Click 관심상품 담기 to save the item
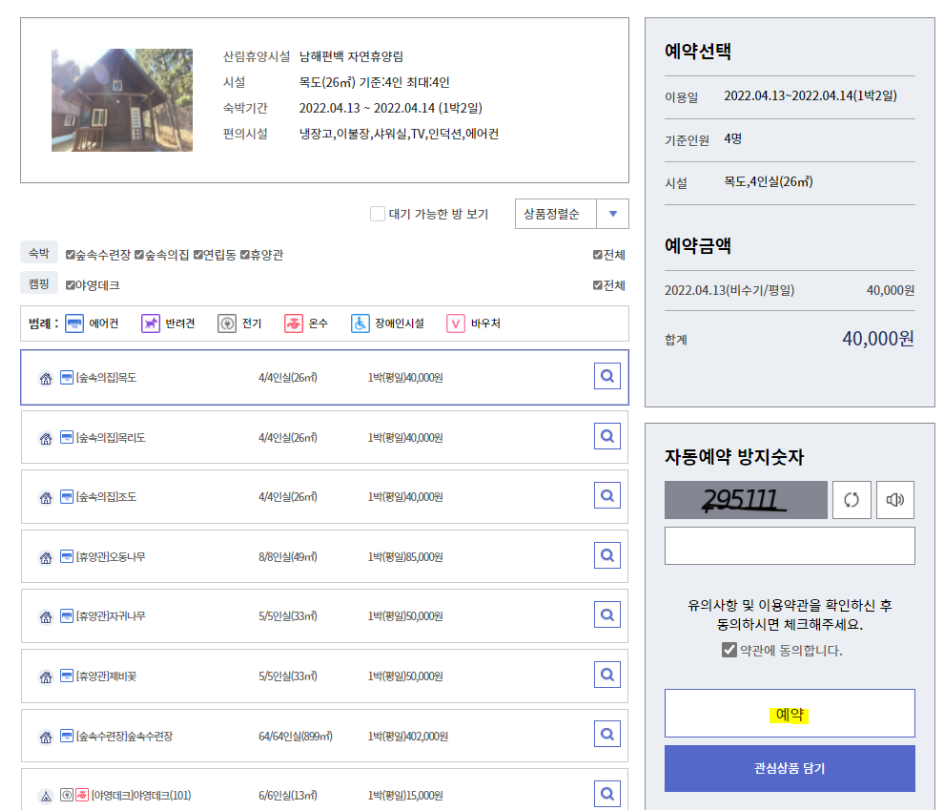946x812 pixels. 788,766
